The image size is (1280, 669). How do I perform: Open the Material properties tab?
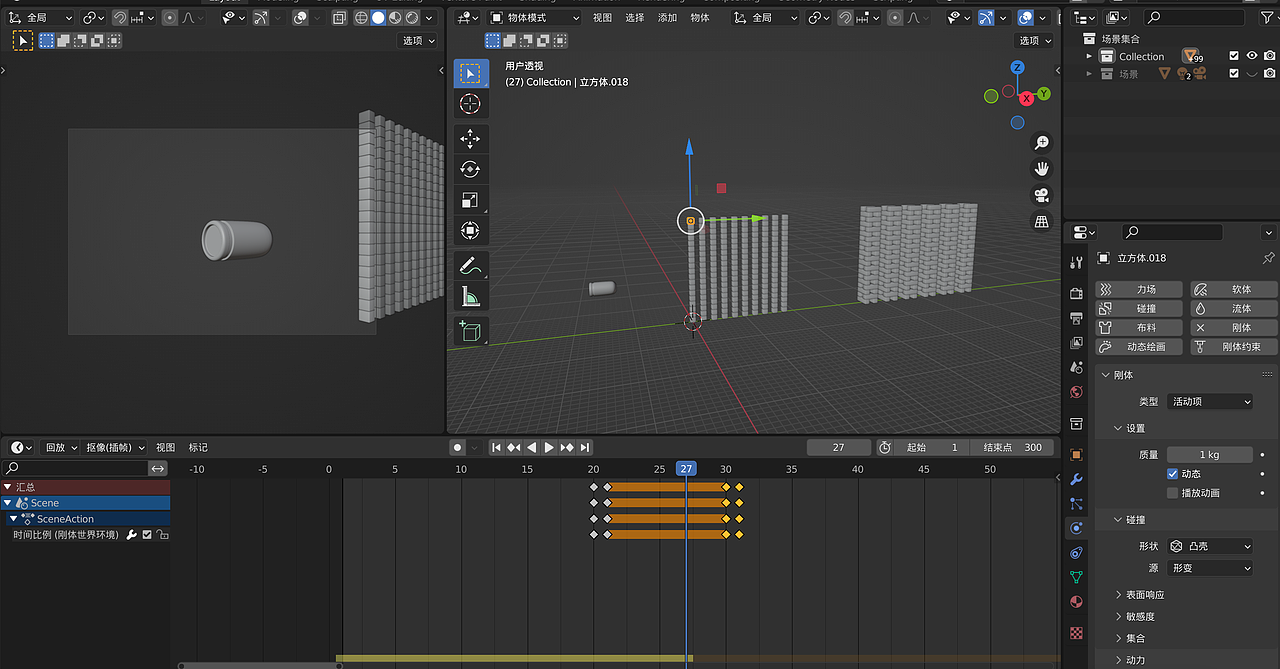coord(1076,602)
